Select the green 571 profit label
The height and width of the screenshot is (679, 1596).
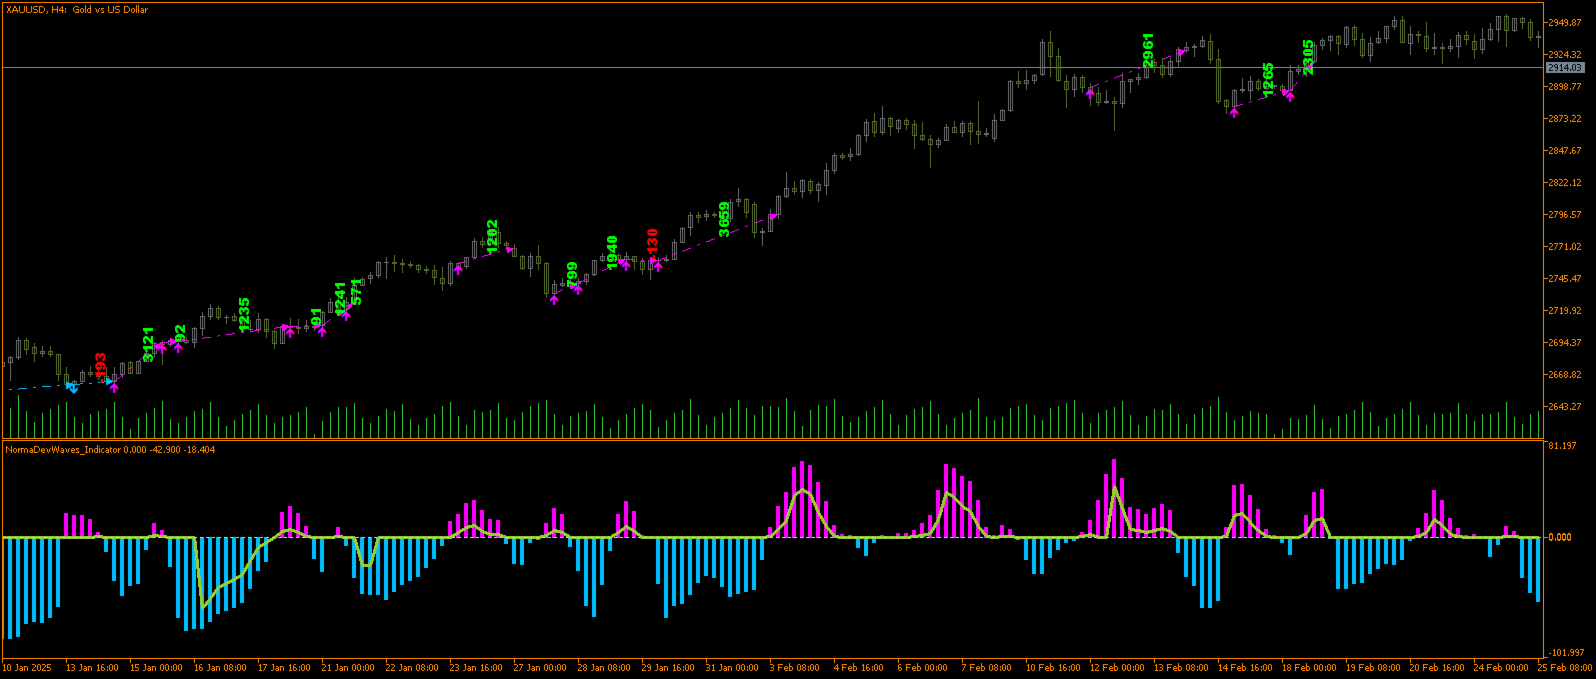pos(356,291)
